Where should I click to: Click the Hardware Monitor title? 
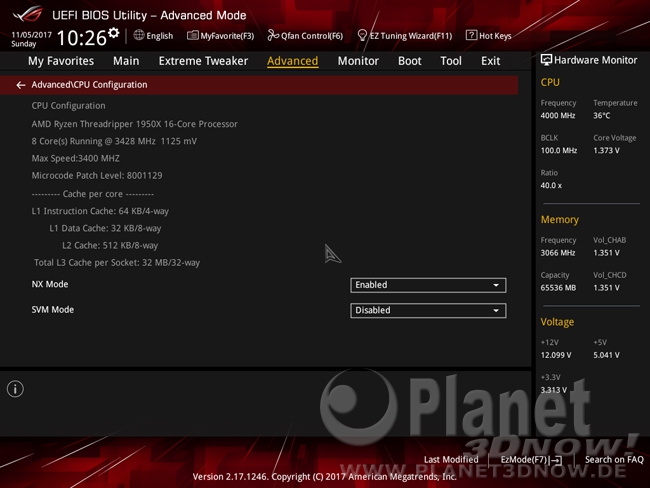pyautogui.click(x=595, y=60)
